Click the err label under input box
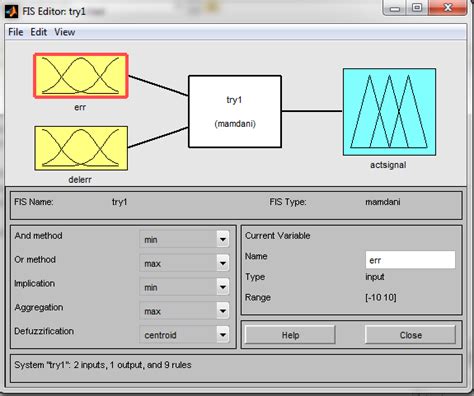Viewport: 474px width, 396px height. pyautogui.click(x=80, y=107)
